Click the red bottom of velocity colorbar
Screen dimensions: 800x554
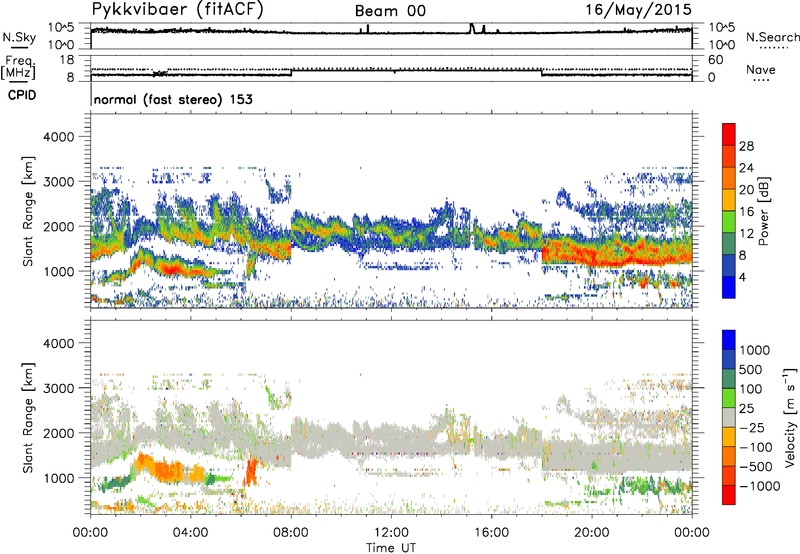[729, 495]
